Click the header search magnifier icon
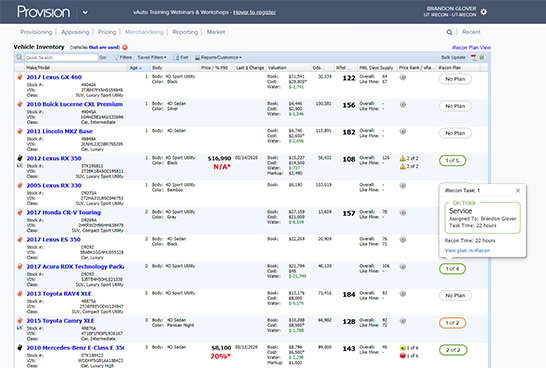This screenshot has height=368, width=546. pyautogui.click(x=449, y=32)
